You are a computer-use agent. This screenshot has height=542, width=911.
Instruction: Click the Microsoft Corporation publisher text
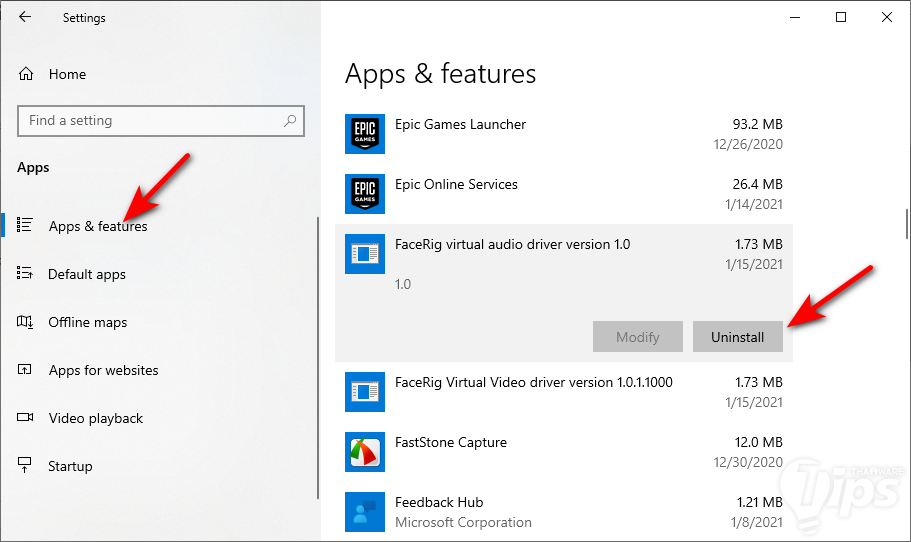(463, 522)
